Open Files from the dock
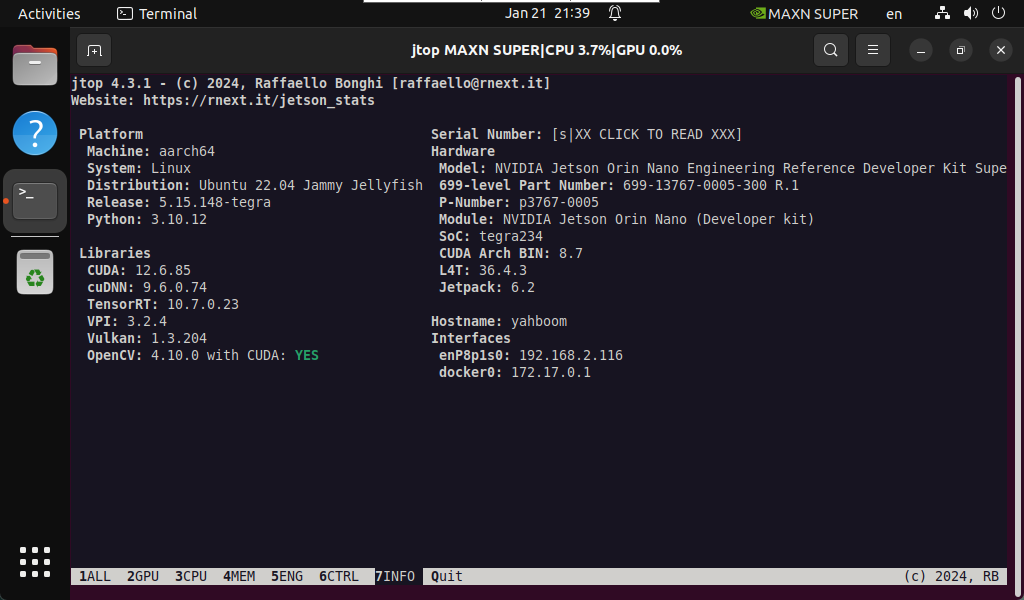Screen dimensions: 1024x600 click(x=35, y=66)
